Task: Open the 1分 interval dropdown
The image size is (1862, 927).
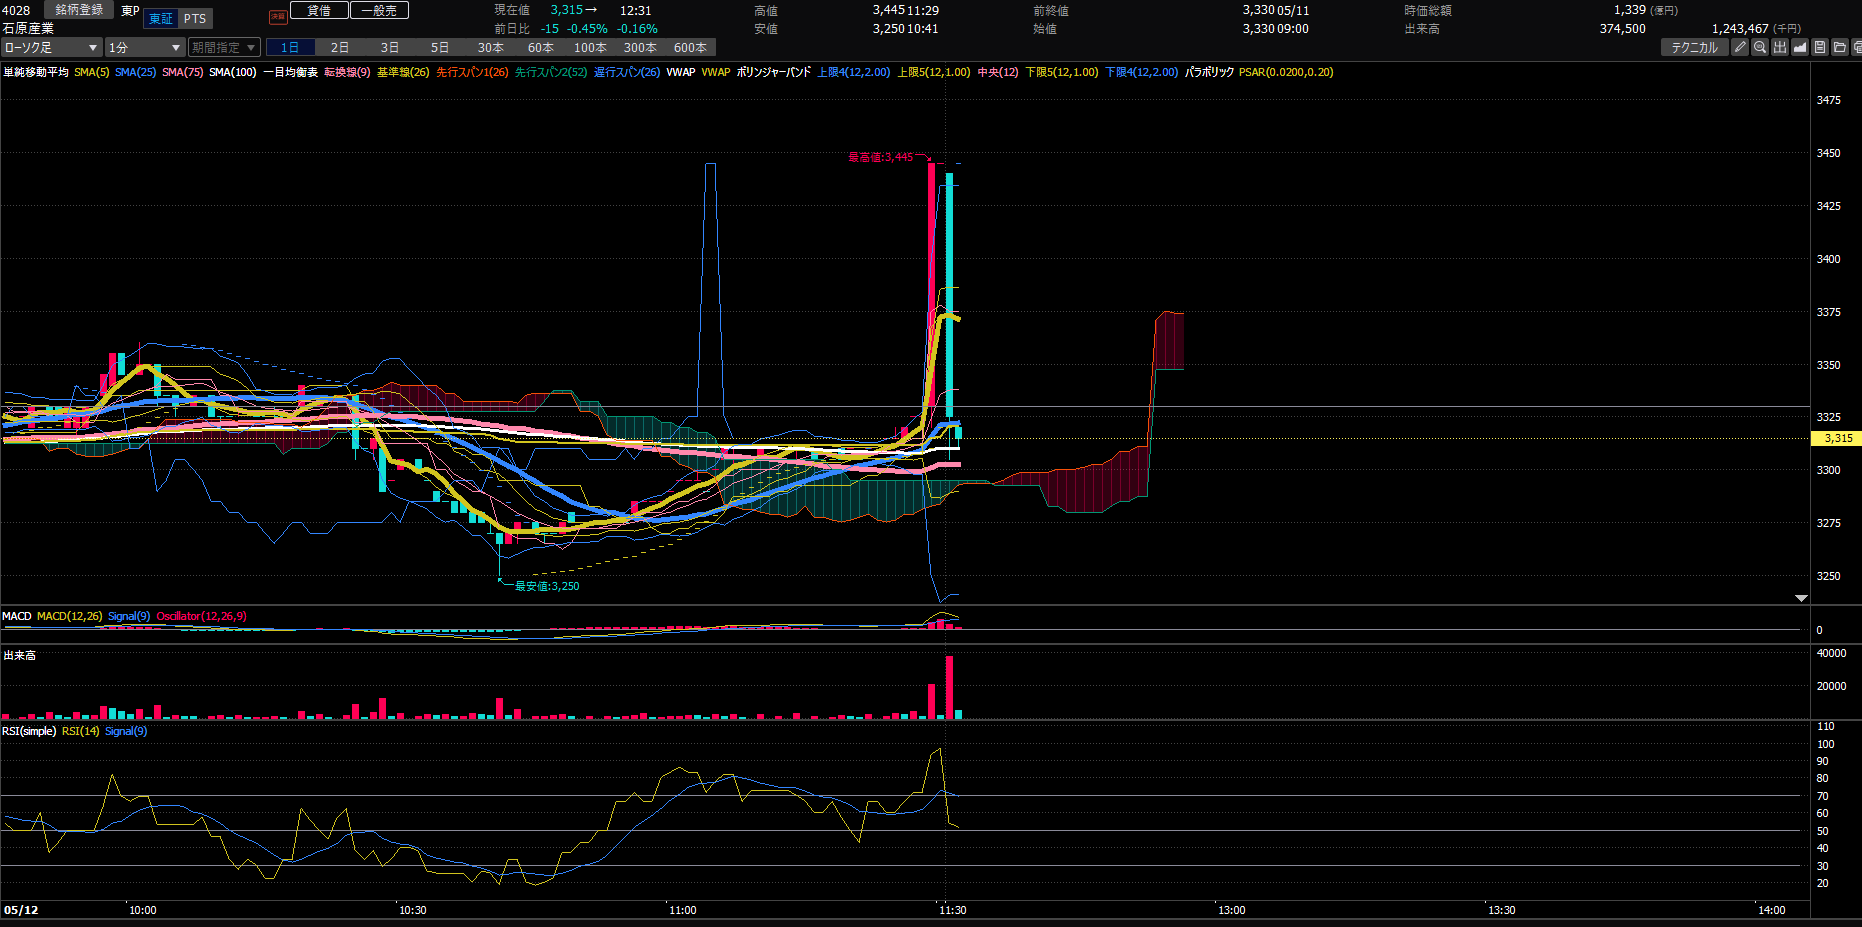Action: tap(145, 47)
